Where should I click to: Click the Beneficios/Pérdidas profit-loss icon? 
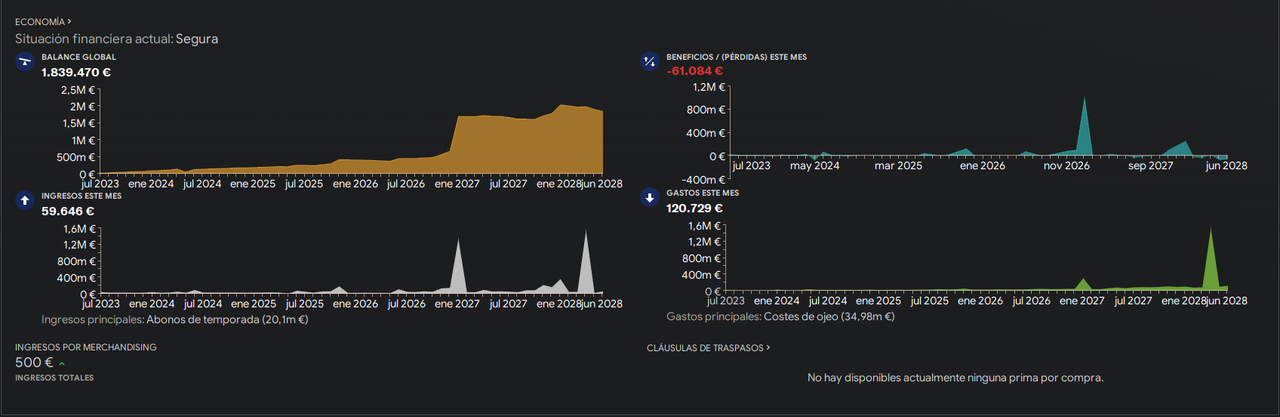click(649, 62)
